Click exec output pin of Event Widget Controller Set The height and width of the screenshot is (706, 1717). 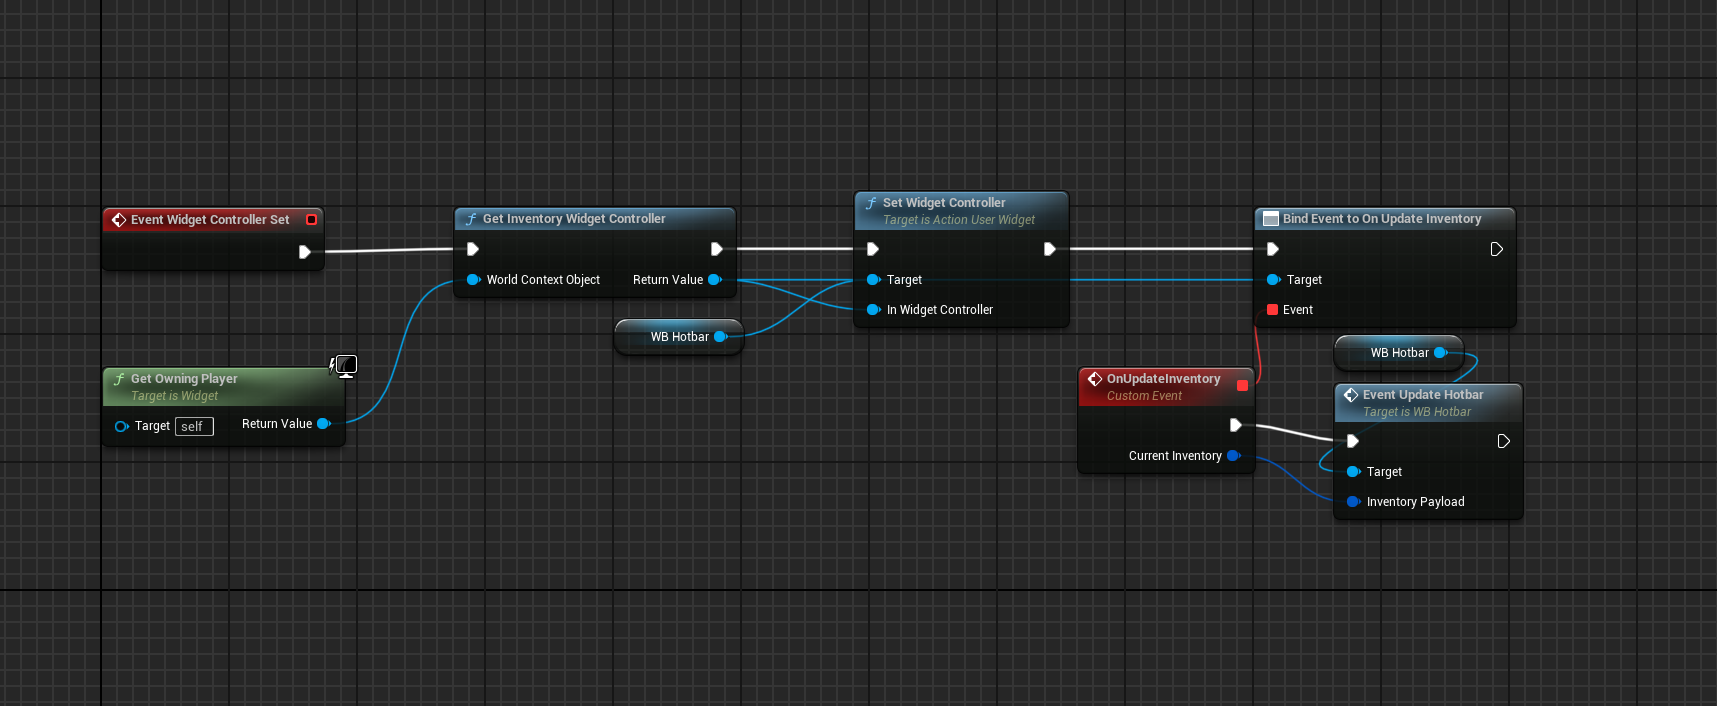304,252
